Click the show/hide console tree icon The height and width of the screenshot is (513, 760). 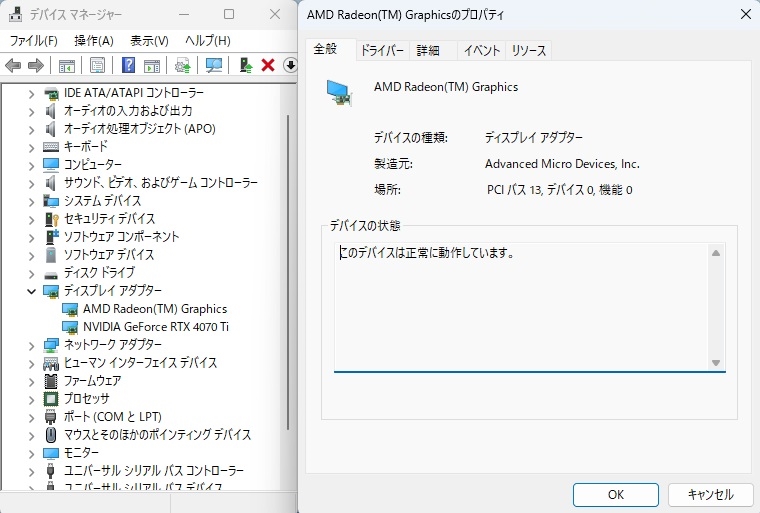(66, 65)
